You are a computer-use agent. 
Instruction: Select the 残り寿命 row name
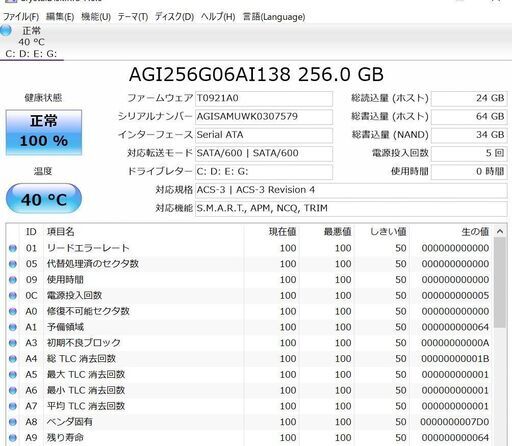pyautogui.click(x=65, y=437)
